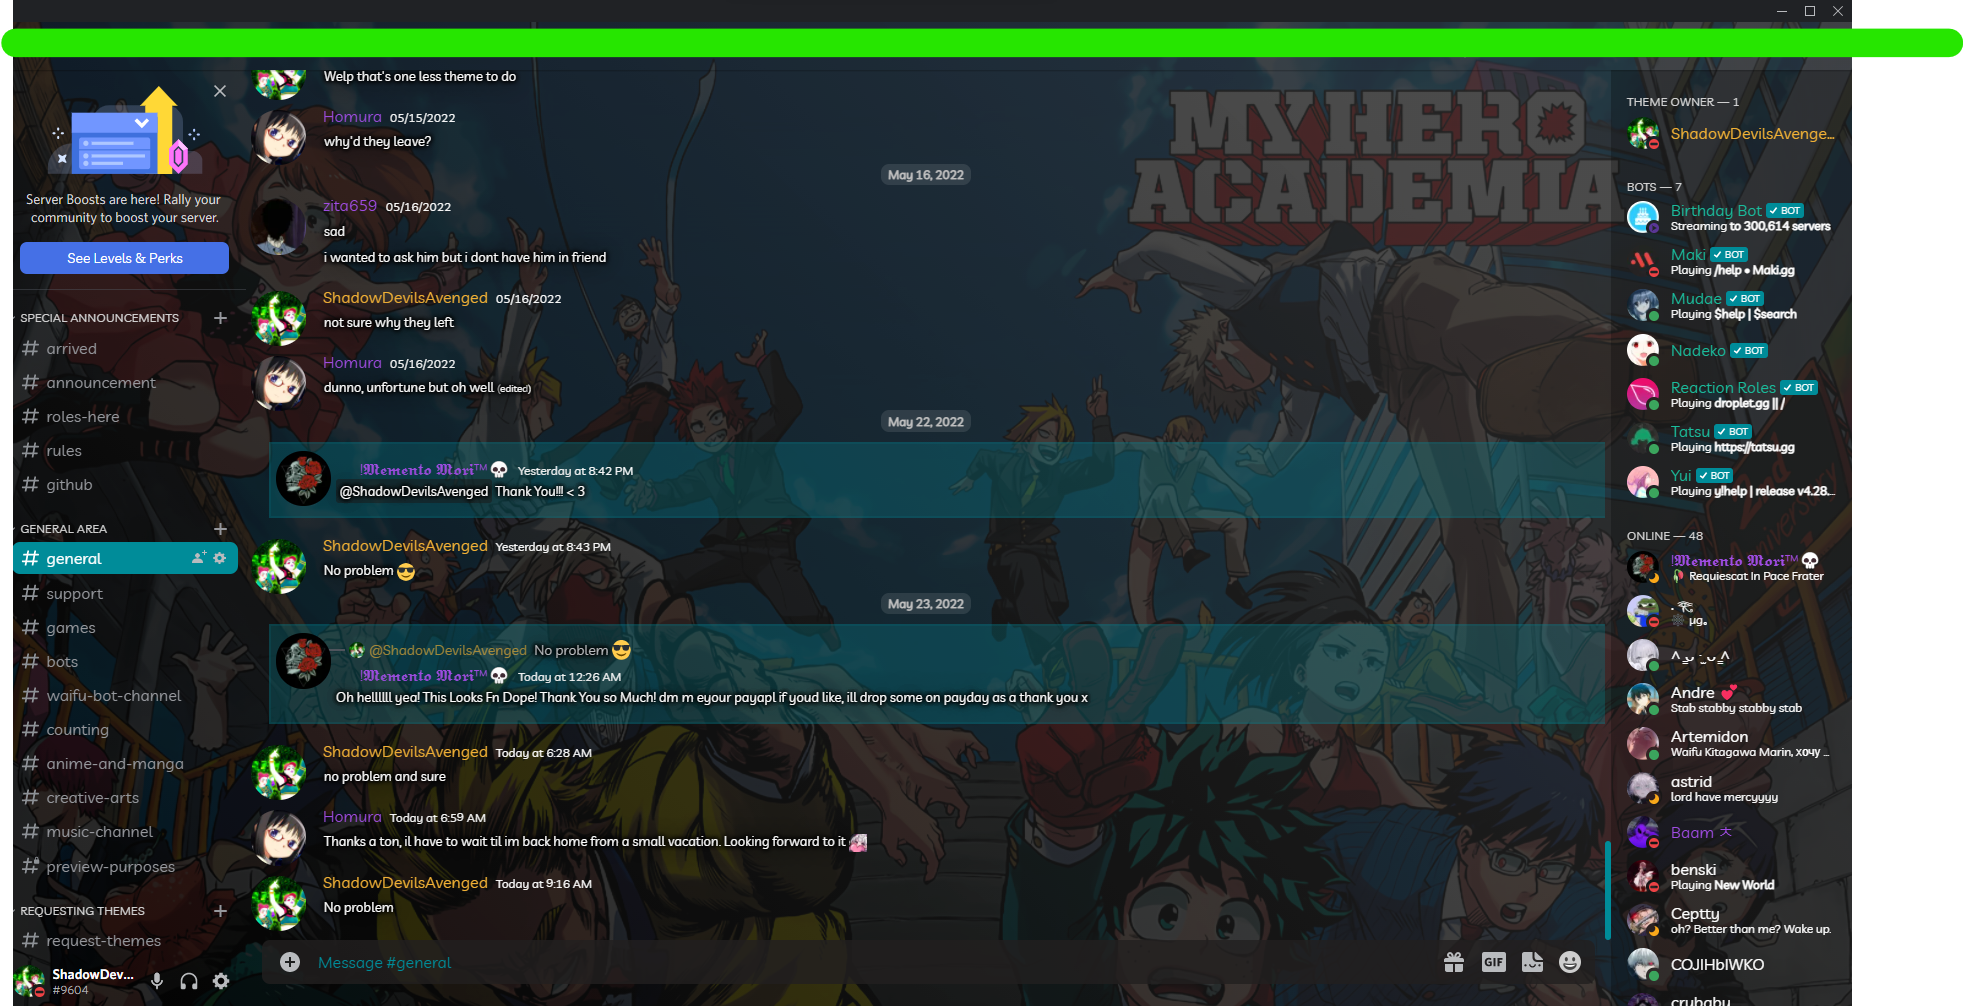
Task: Collapse the Requesting Themes category
Action: click(x=82, y=911)
